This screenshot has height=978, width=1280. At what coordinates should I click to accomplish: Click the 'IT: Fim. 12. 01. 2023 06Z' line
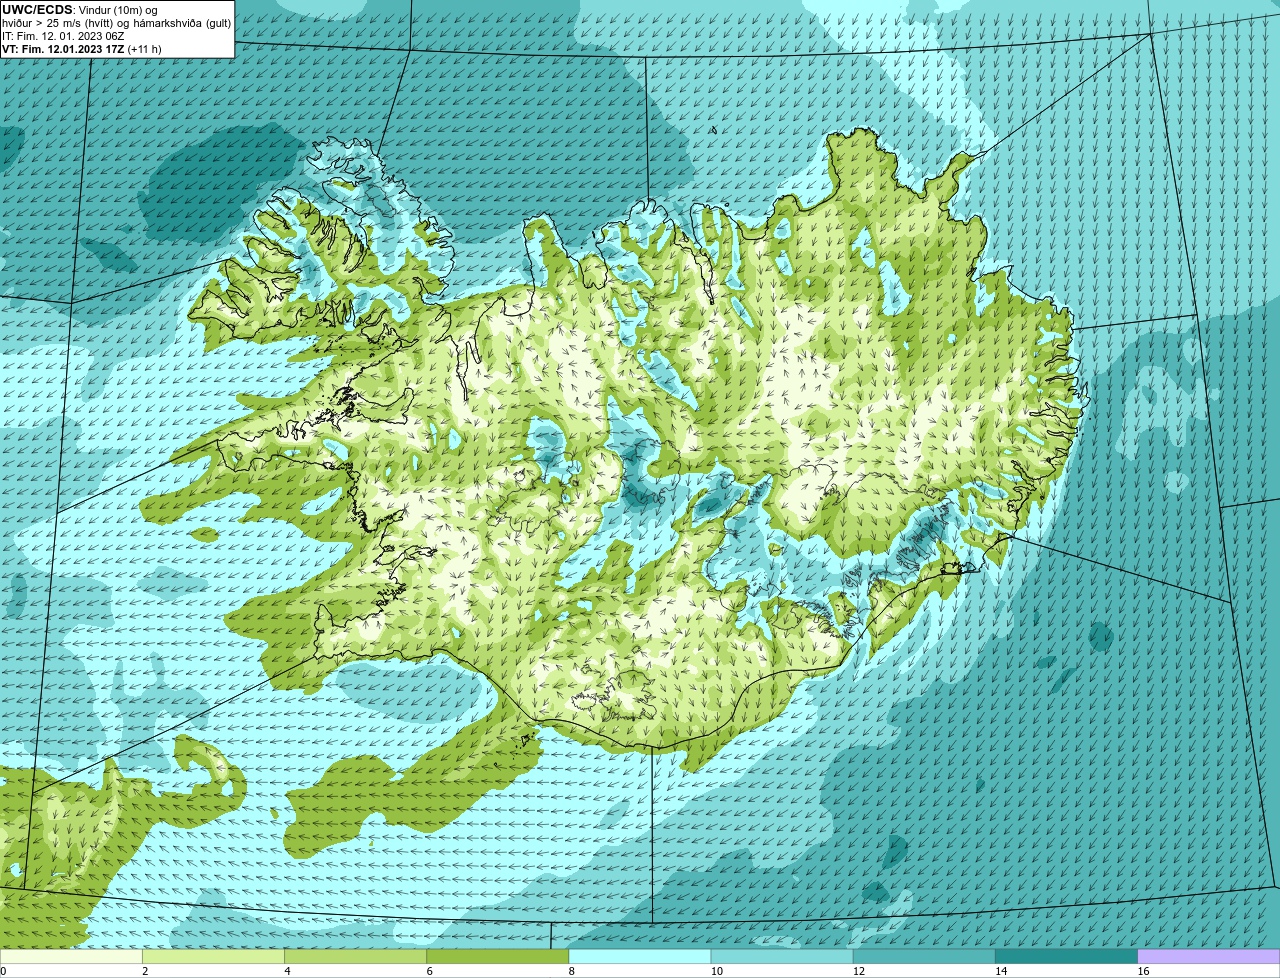[63, 35]
